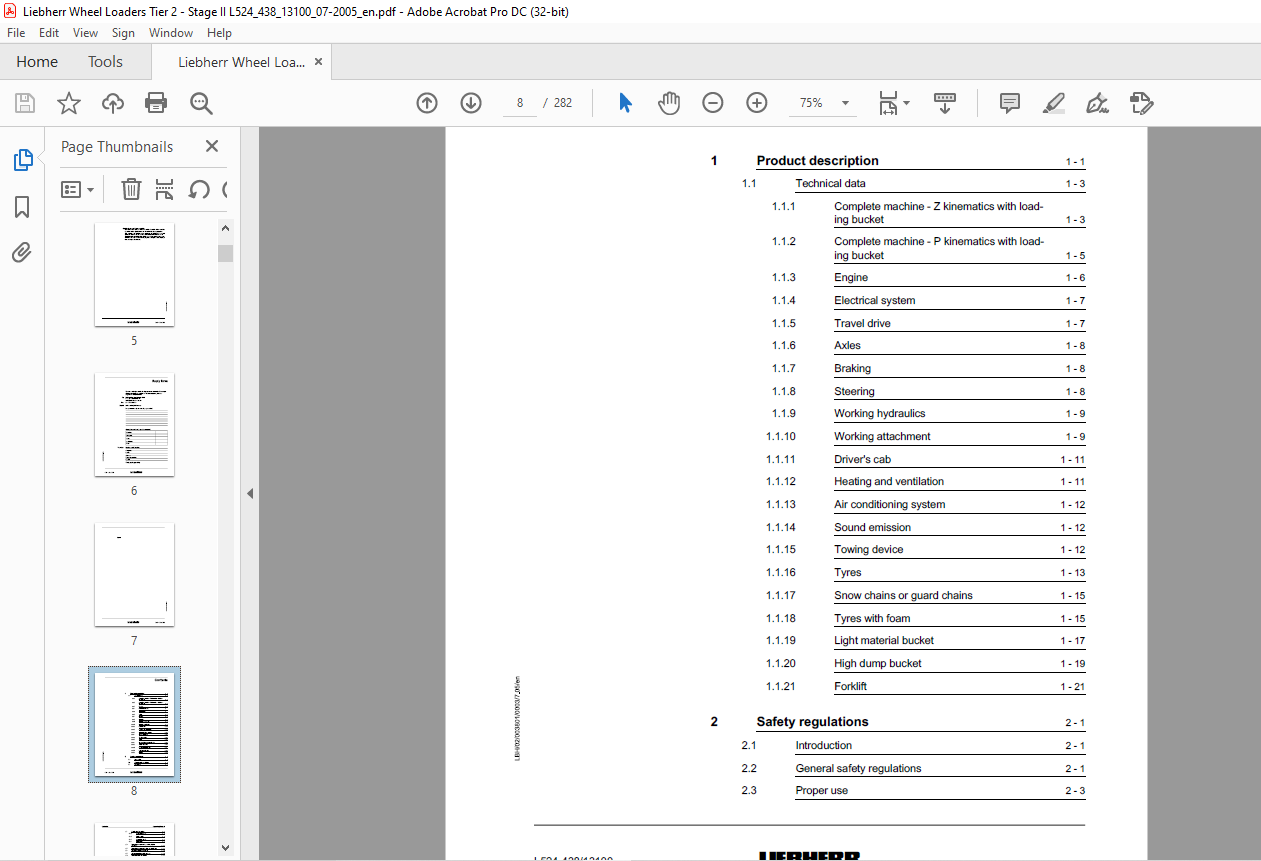Follow the Electrical system entry
Viewport: 1261px width, 861px height.
(875, 301)
